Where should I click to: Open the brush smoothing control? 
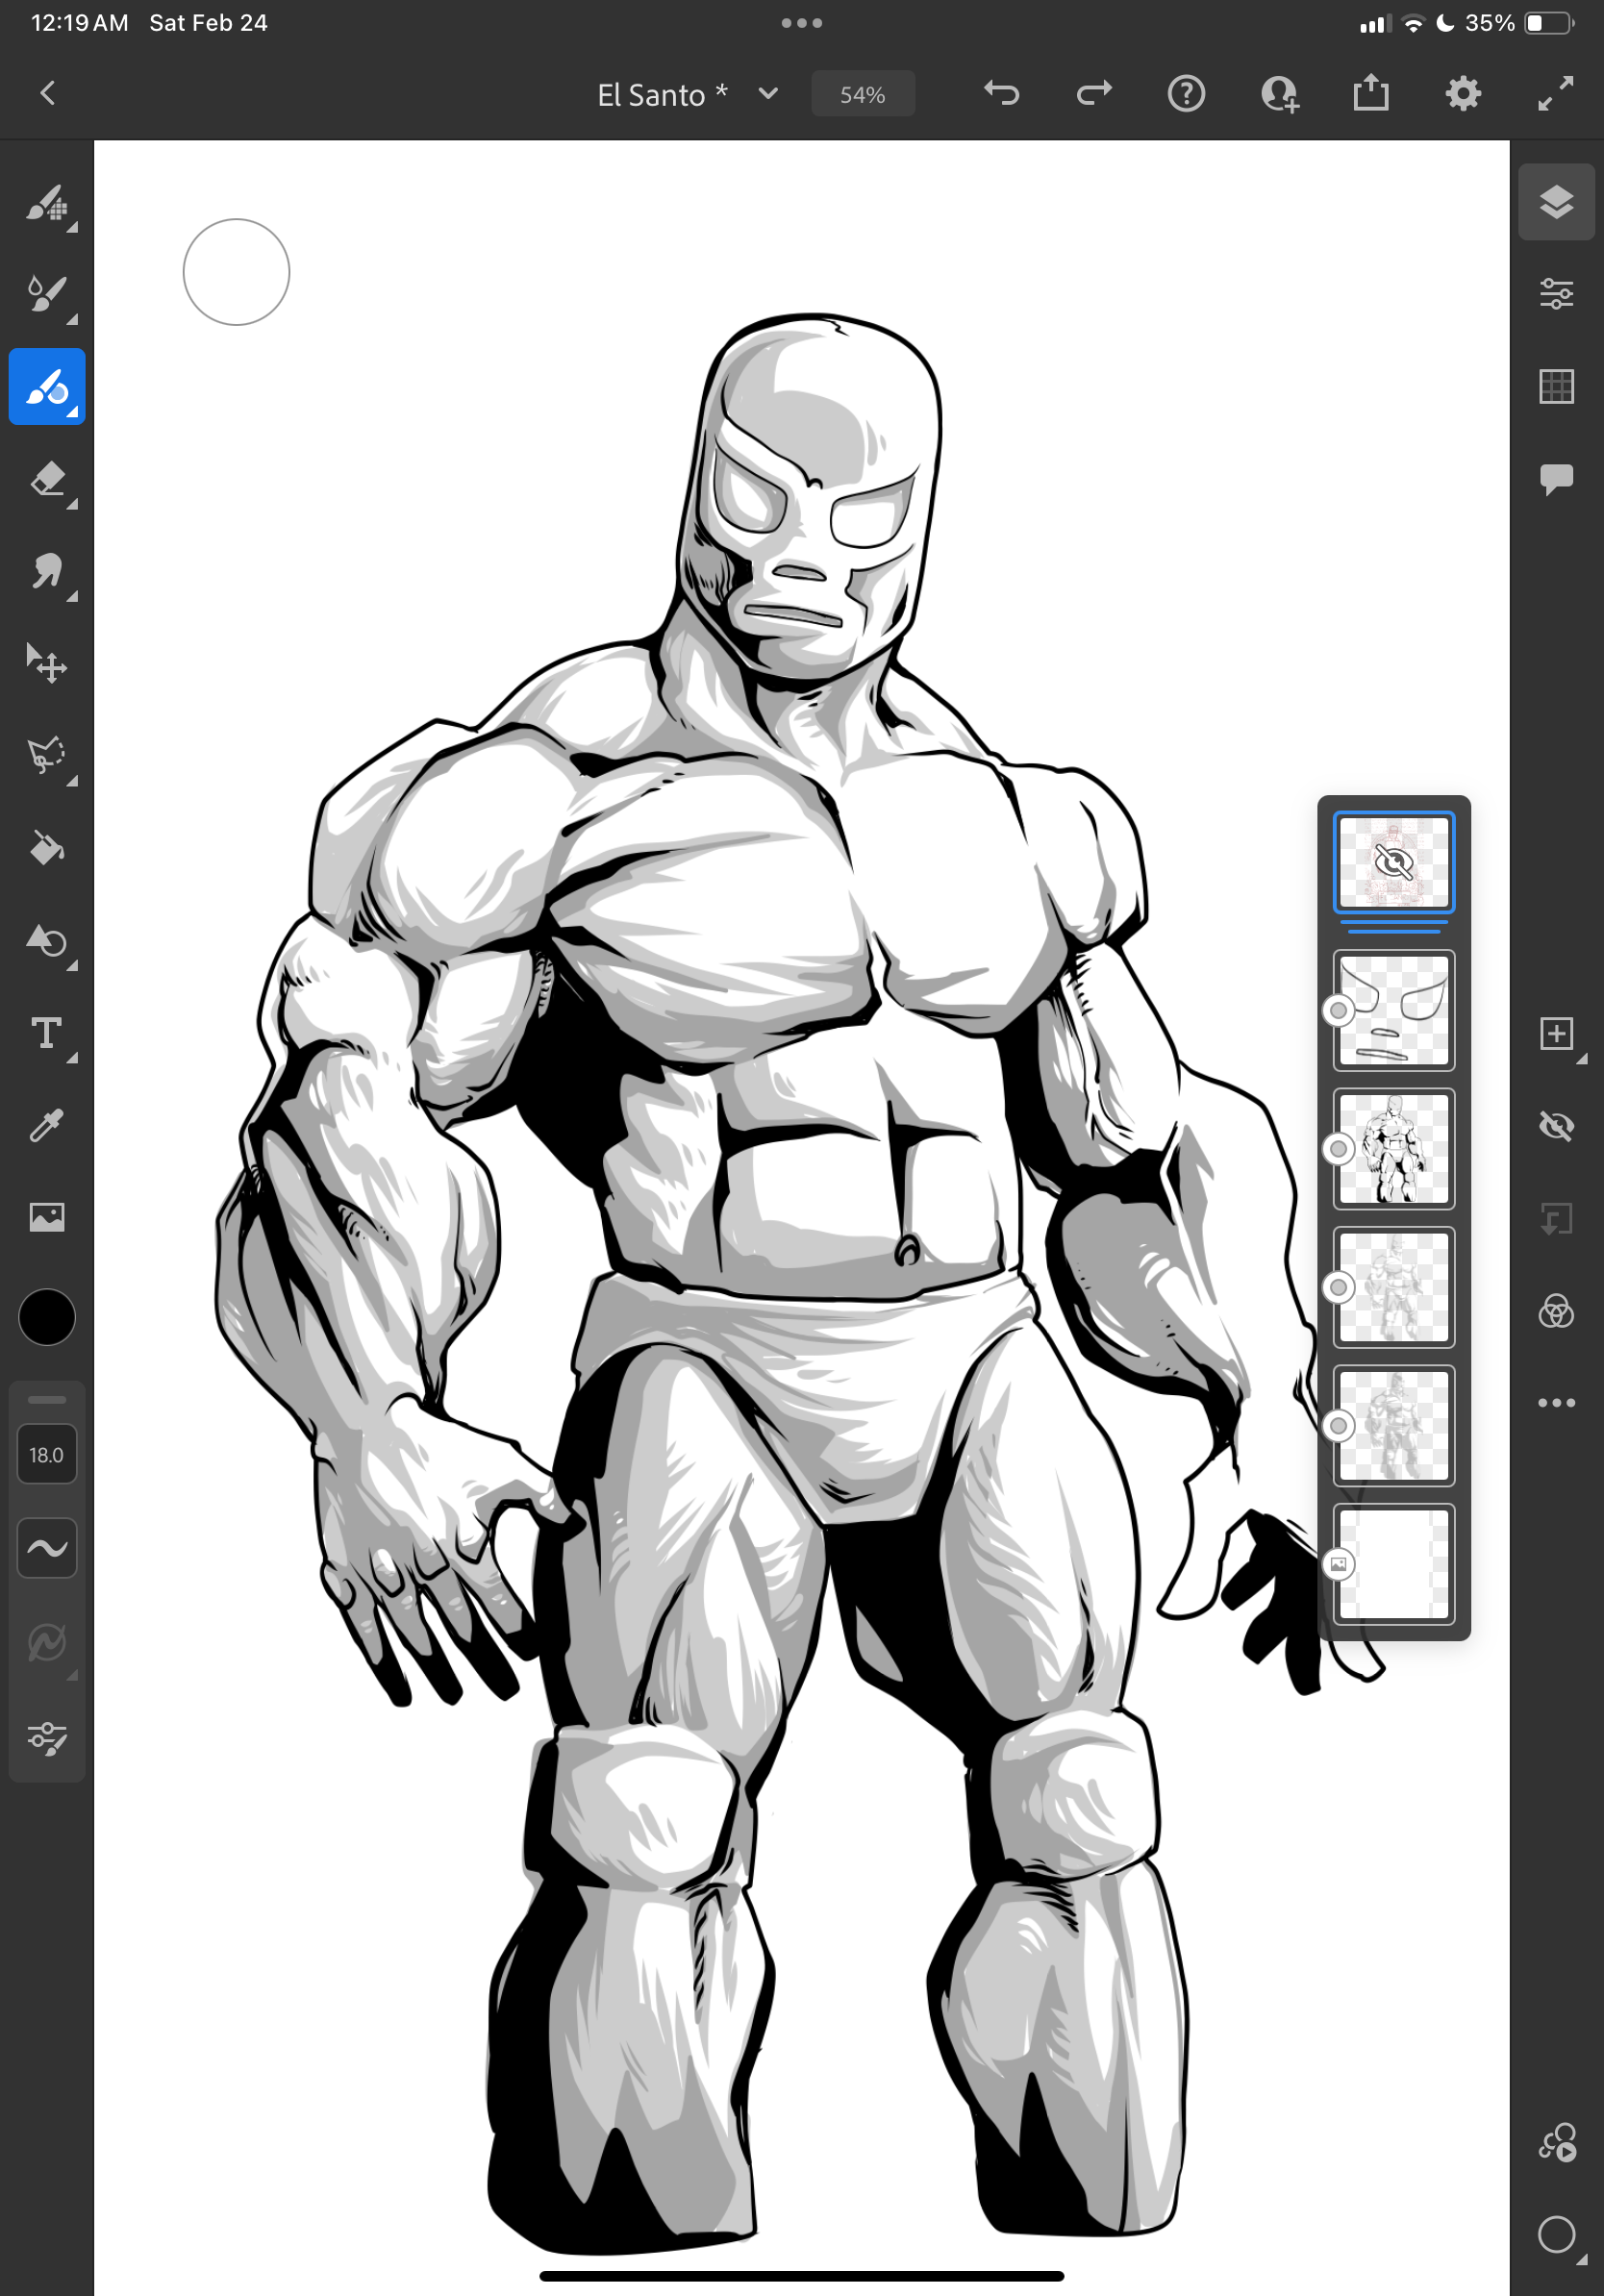[47, 1548]
